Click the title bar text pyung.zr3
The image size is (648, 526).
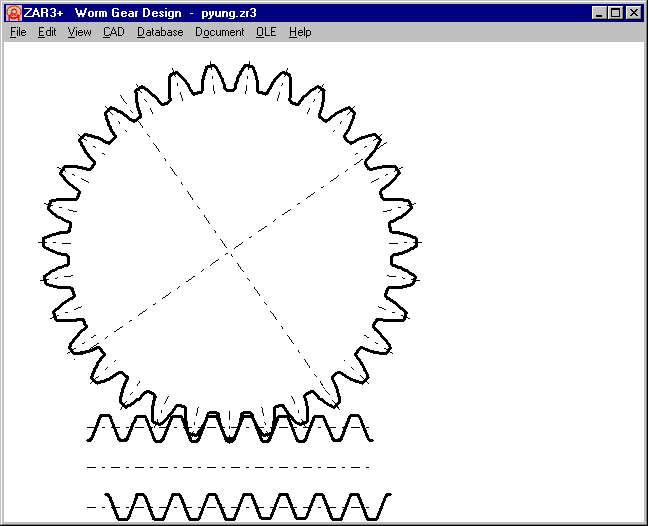(229, 13)
